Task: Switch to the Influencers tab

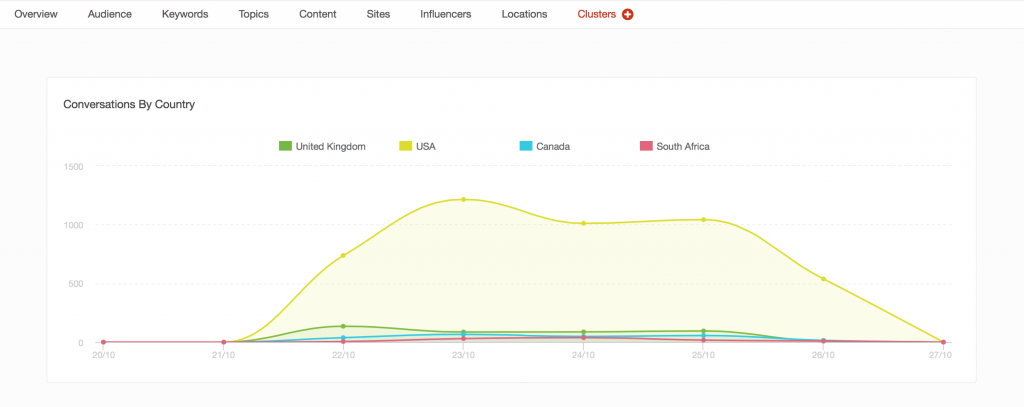Action: tap(446, 15)
